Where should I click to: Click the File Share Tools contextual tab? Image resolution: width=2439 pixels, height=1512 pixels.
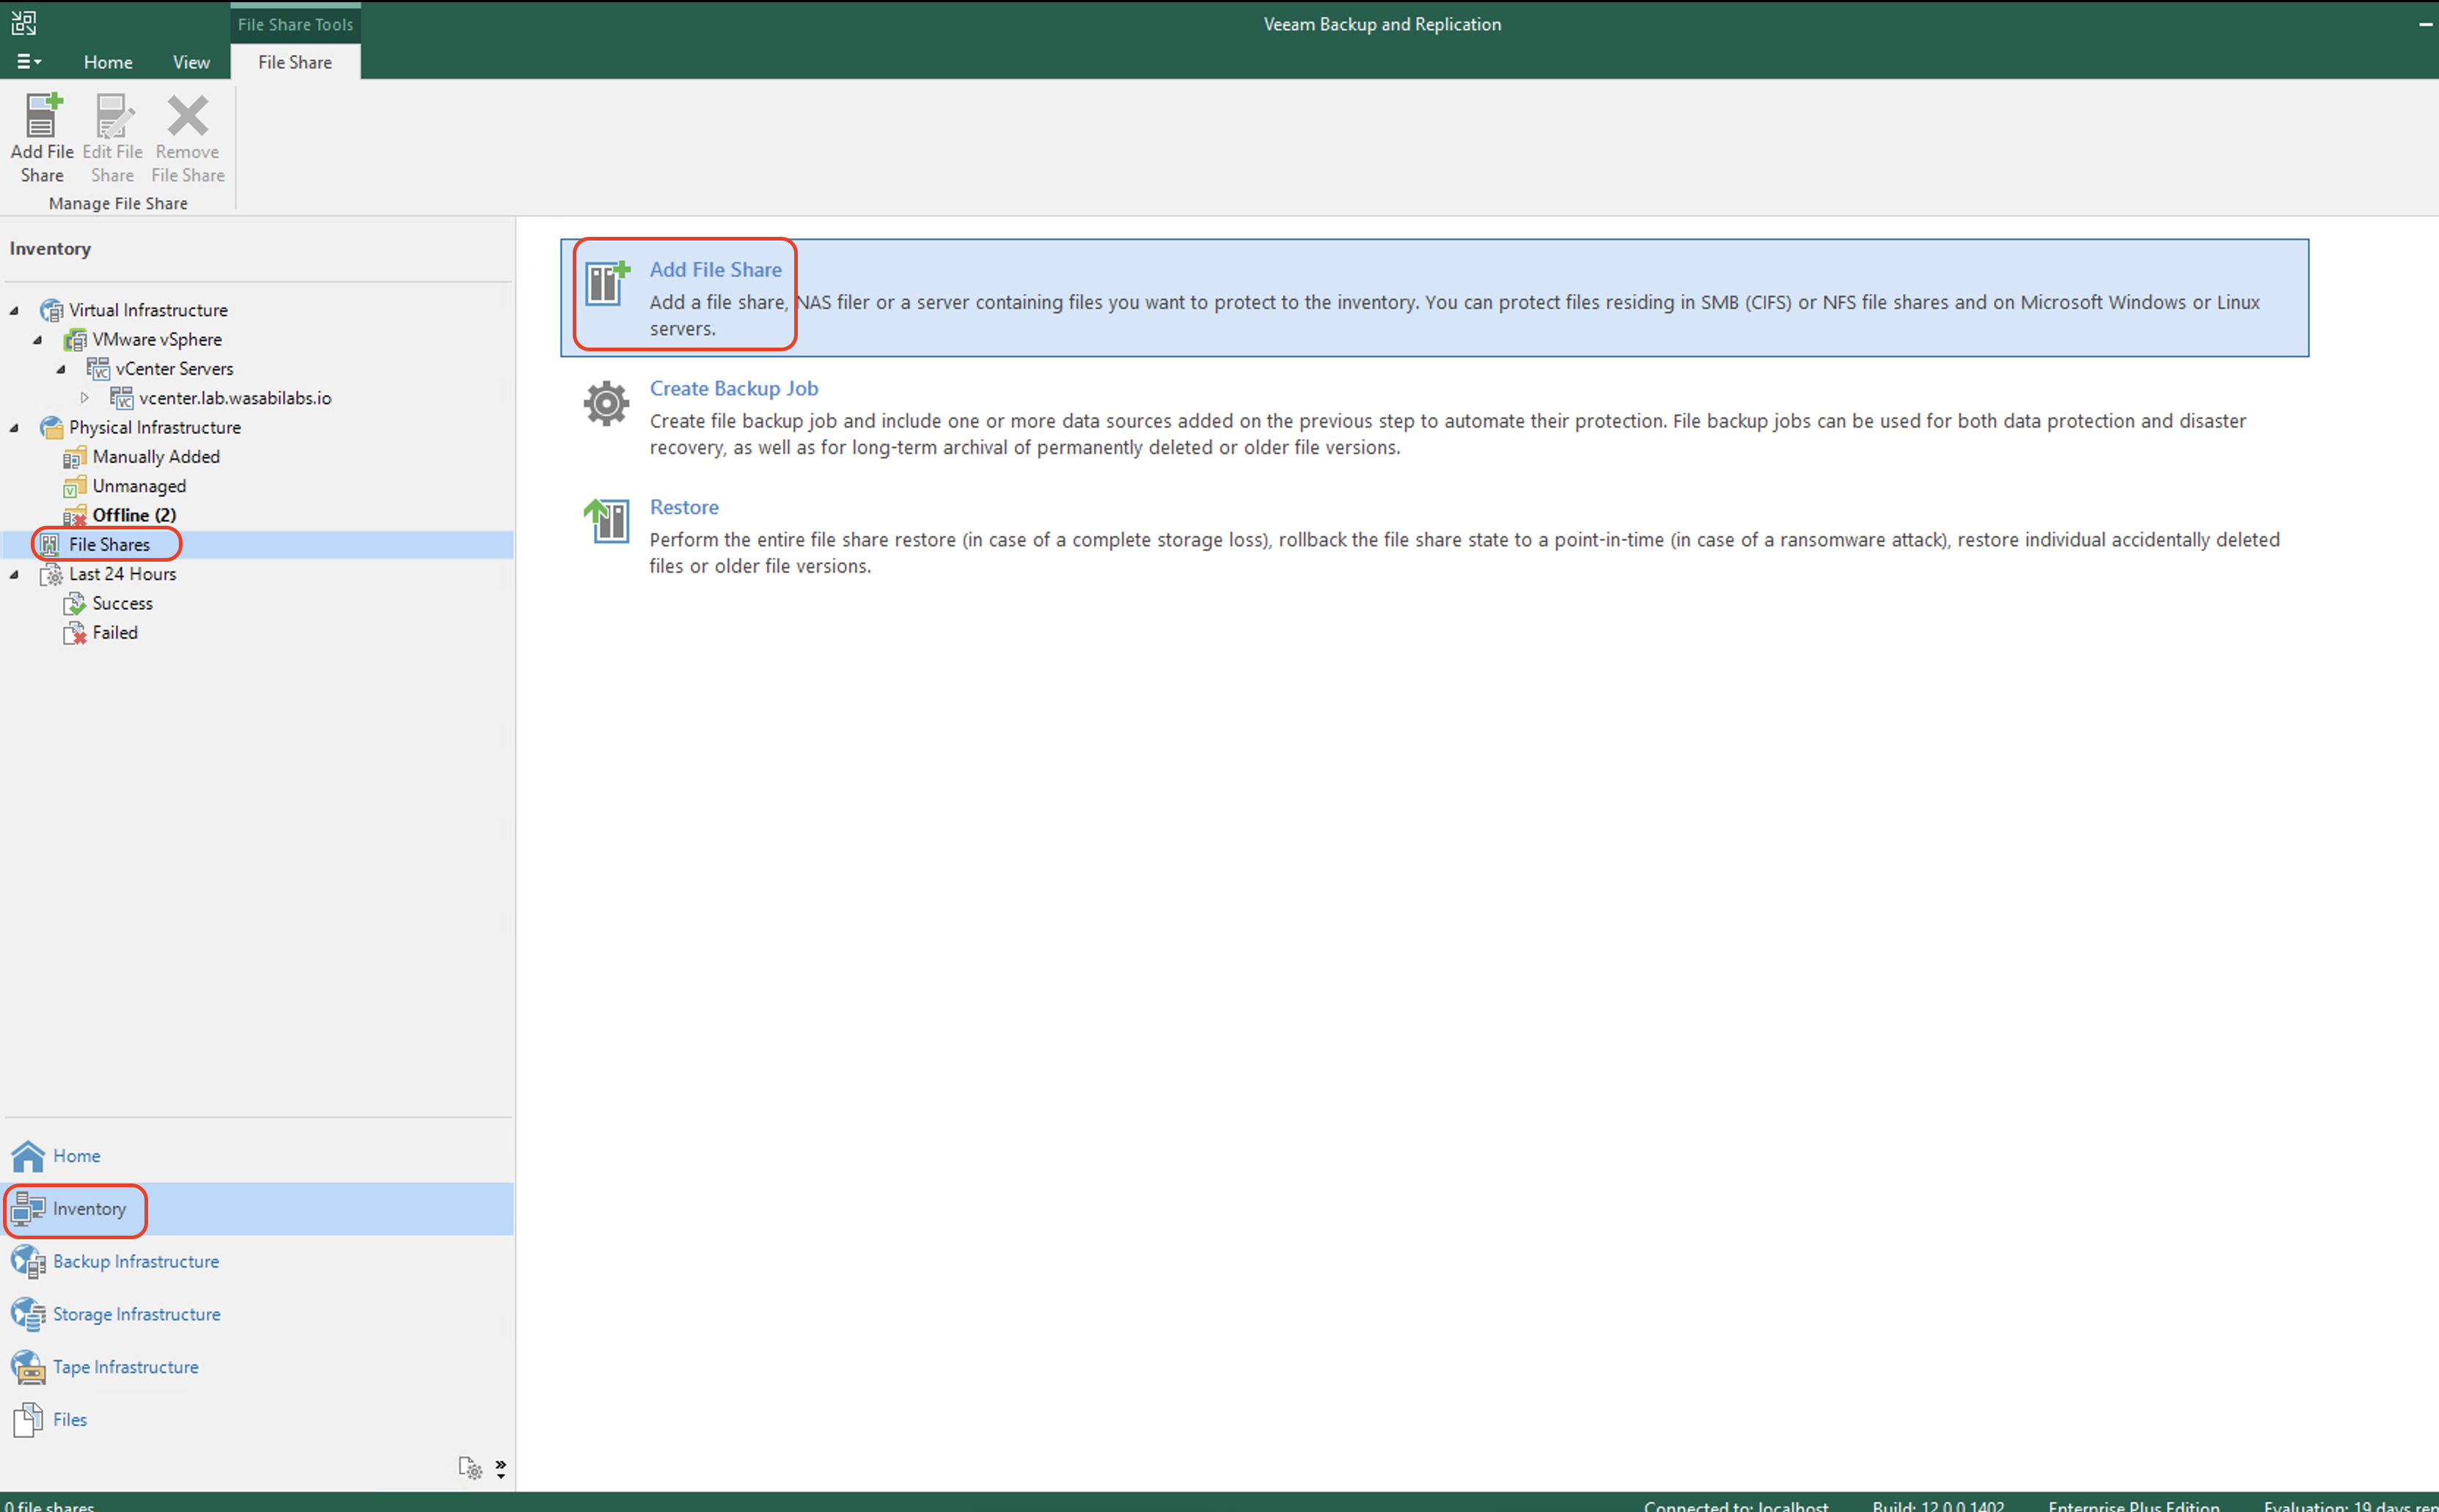(x=295, y=24)
